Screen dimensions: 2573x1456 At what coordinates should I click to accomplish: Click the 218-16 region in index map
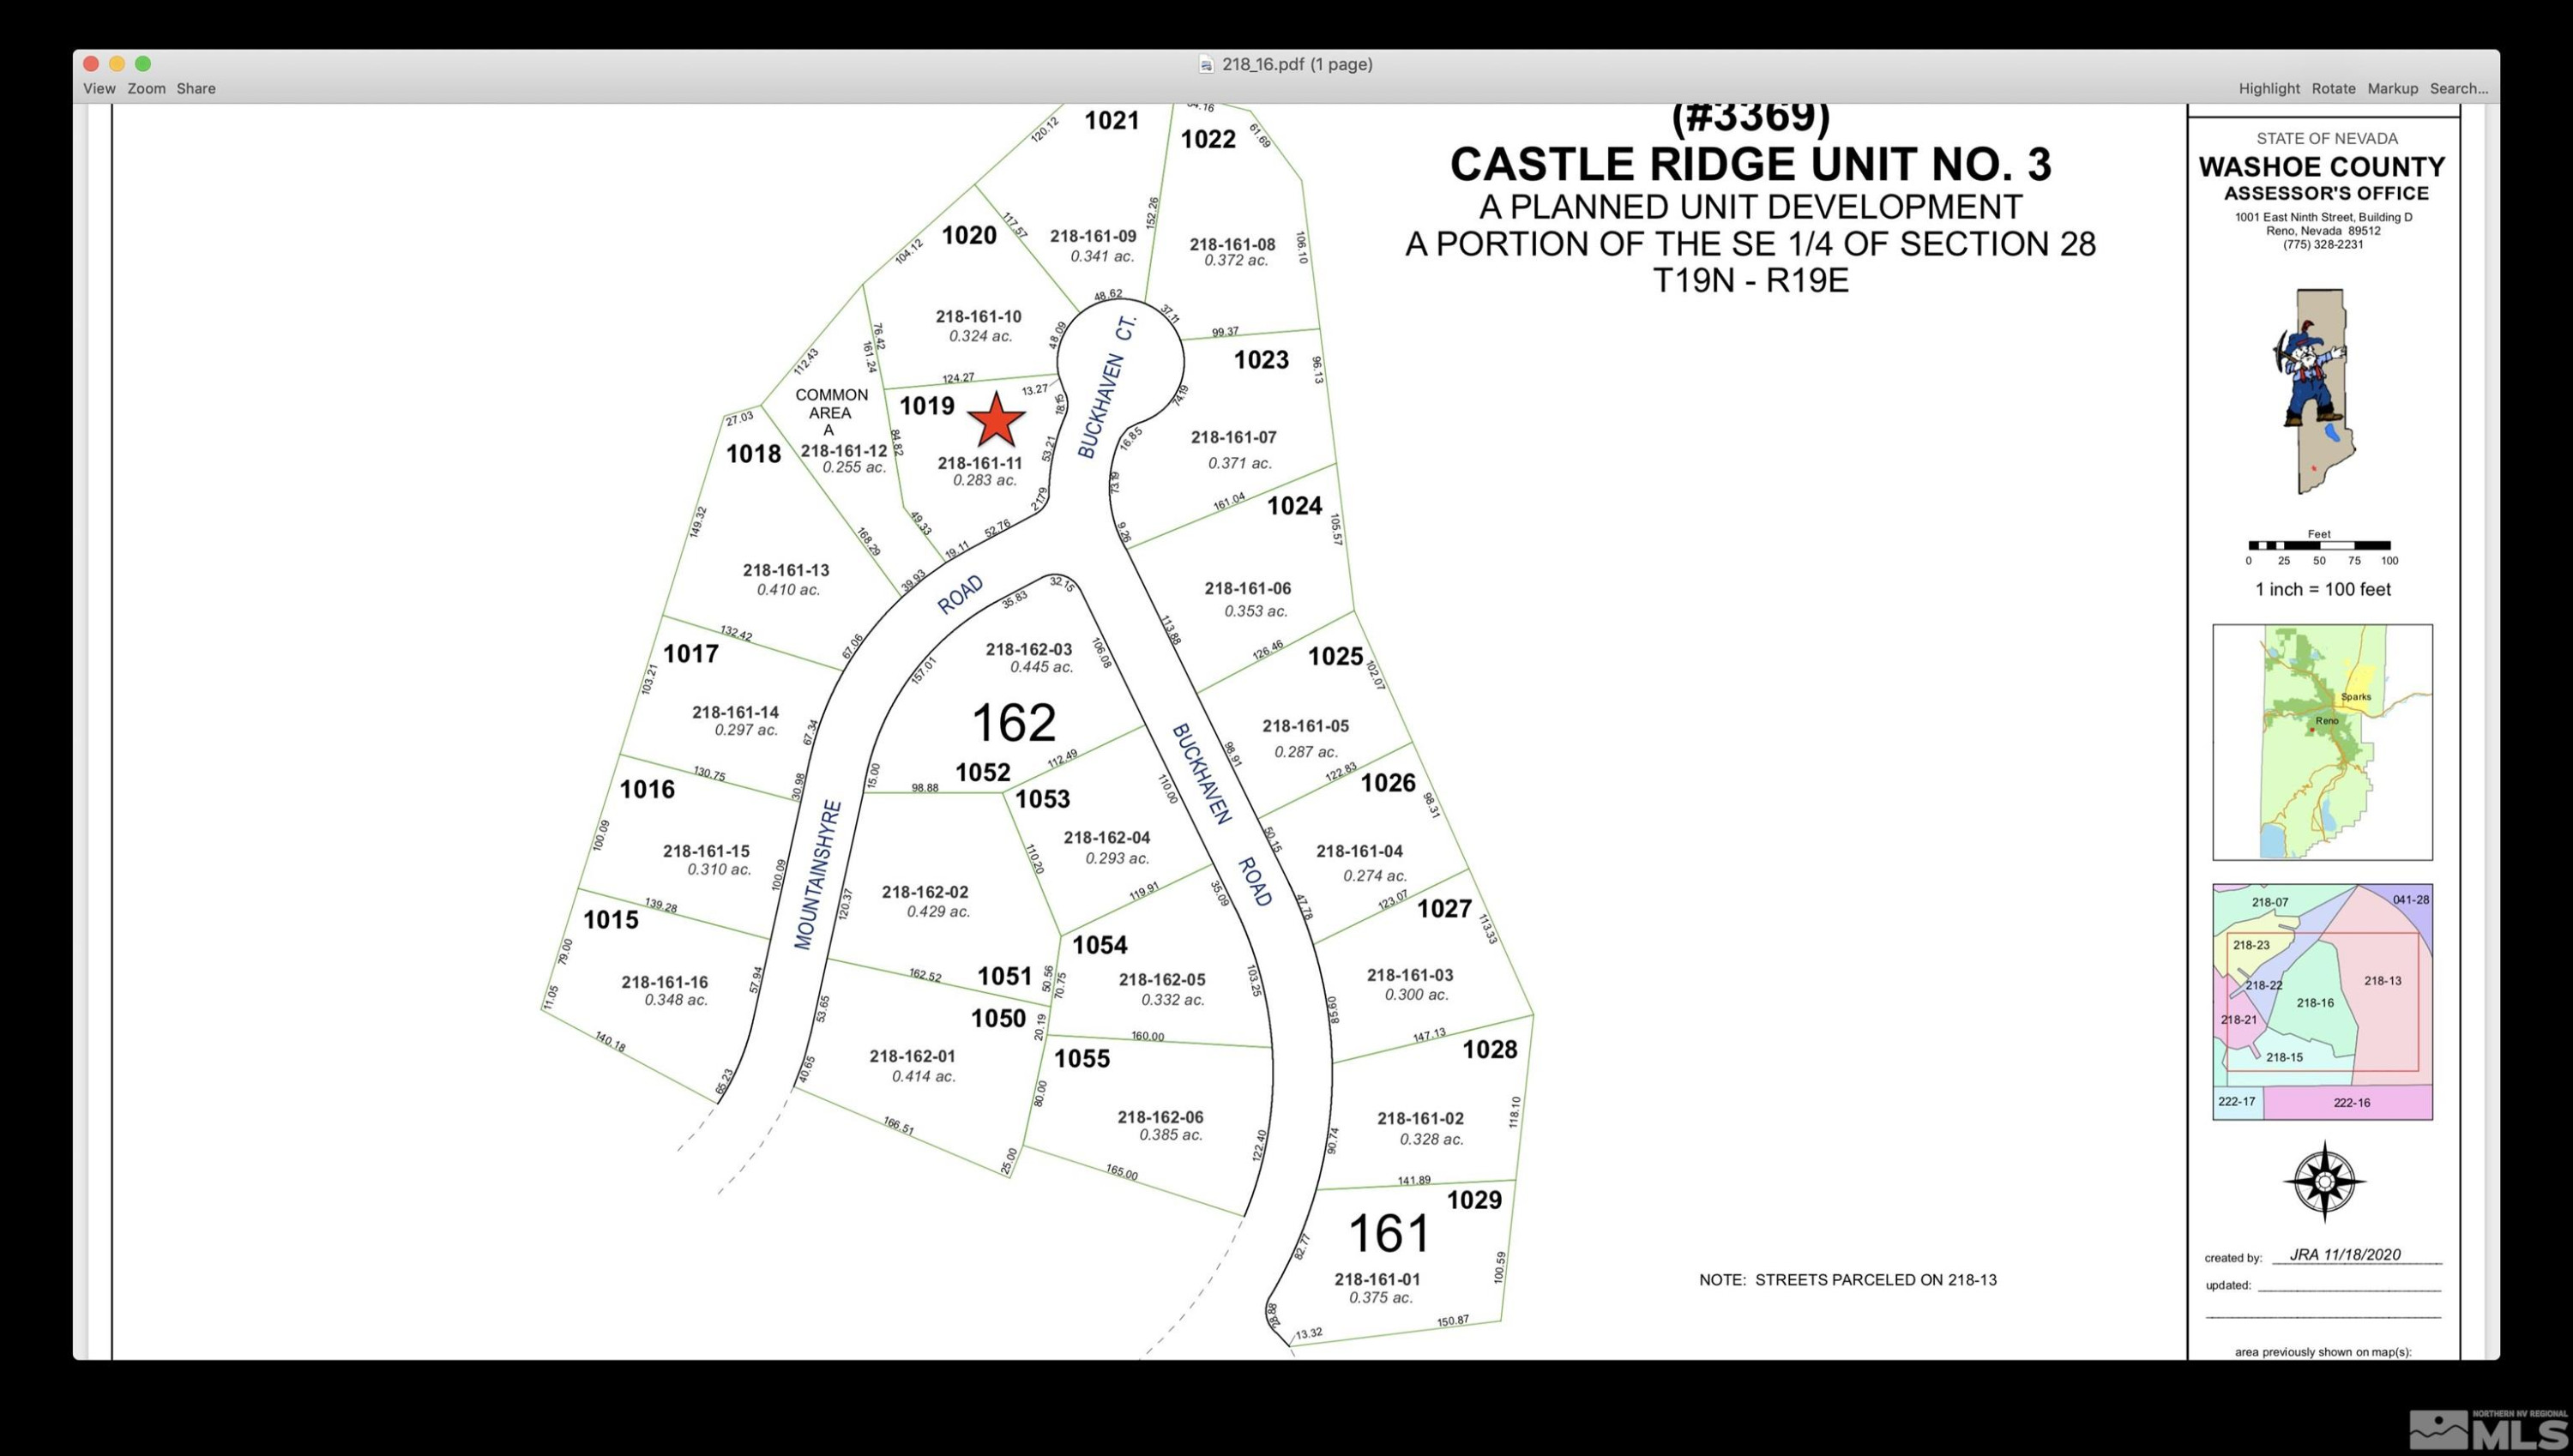(x=2315, y=1003)
